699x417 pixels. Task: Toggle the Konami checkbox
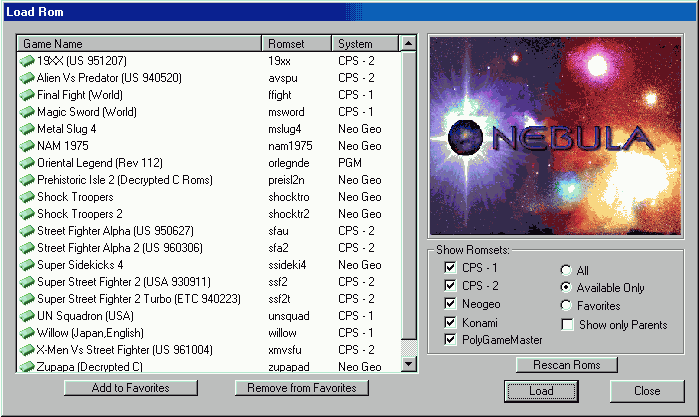[450, 322]
